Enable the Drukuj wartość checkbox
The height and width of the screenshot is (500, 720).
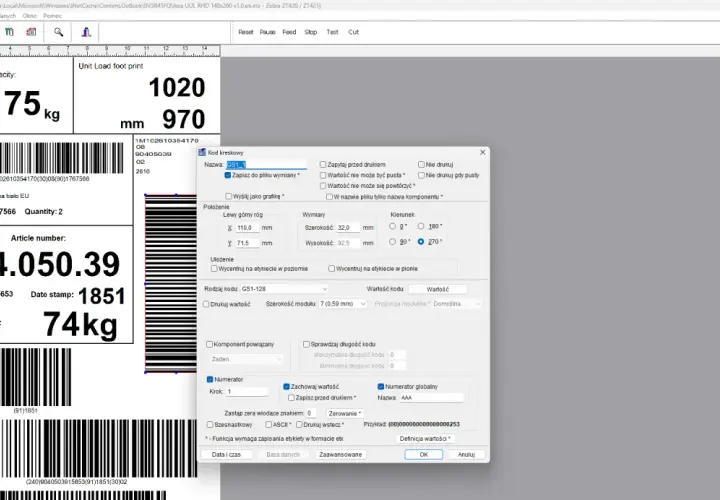(x=206, y=304)
